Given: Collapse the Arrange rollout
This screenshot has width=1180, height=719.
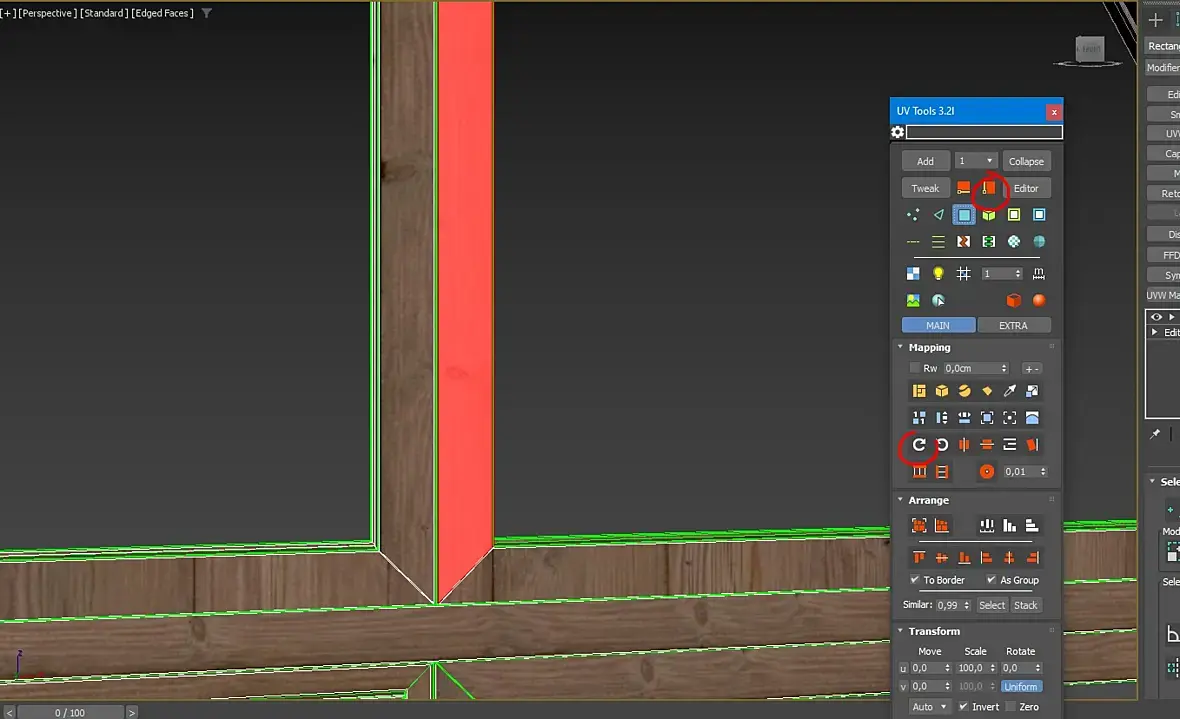Looking at the screenshot, I should [x=900, y=499].
